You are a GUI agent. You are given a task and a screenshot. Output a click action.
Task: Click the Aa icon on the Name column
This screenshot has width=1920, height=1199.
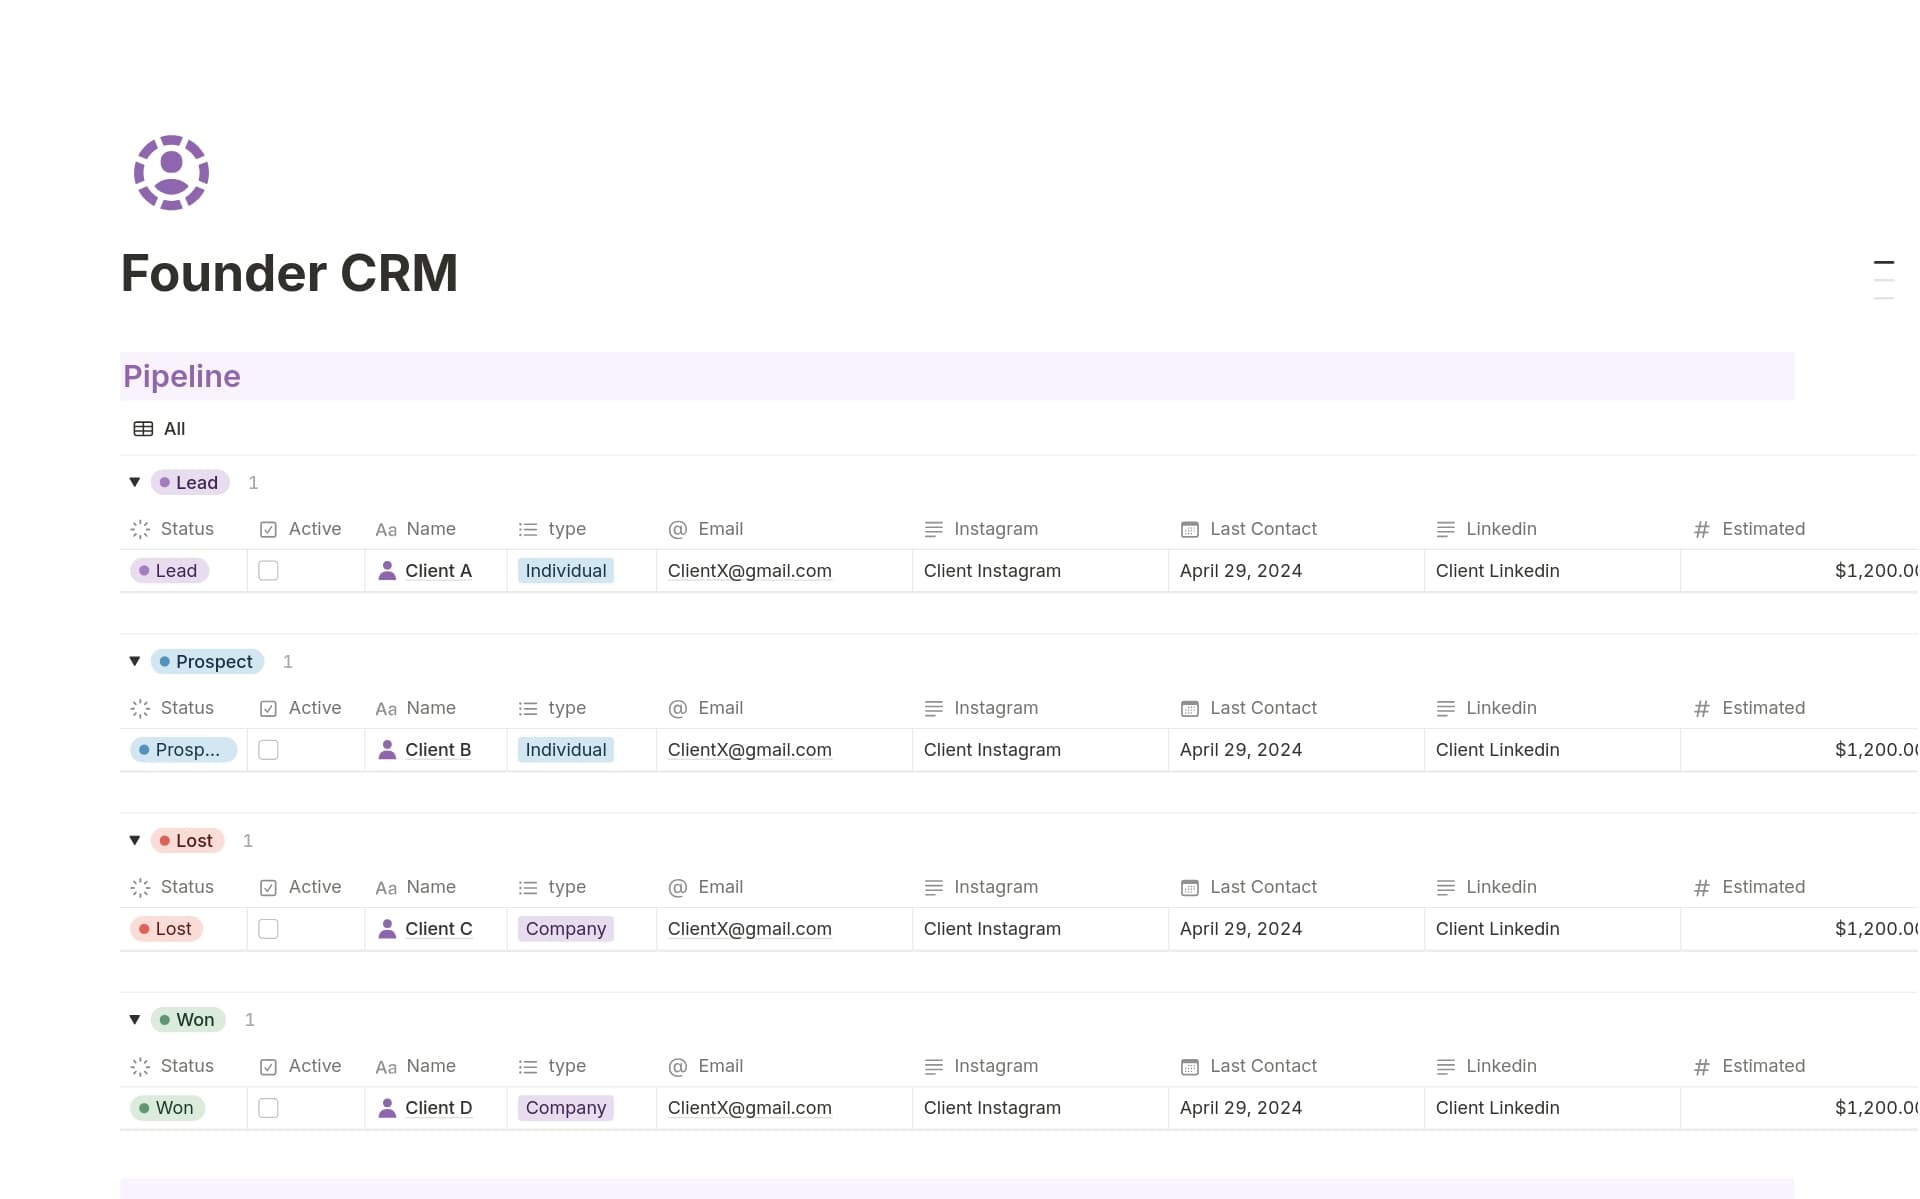coord(387,529)
